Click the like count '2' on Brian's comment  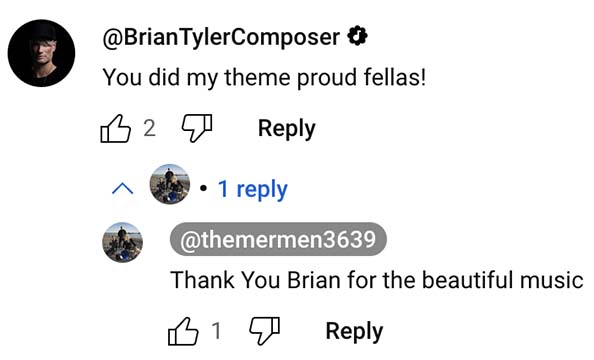pyautogui.click(x=149, y=128)
